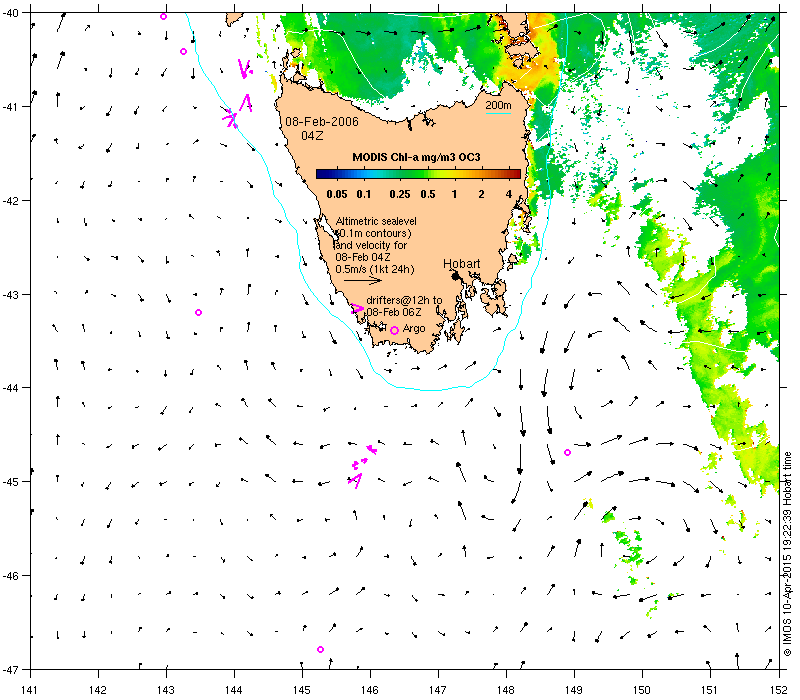Click the '-46' latitude axis label
Image resolution: width=800 pixels, height=700 pixels.
point(10,575)
